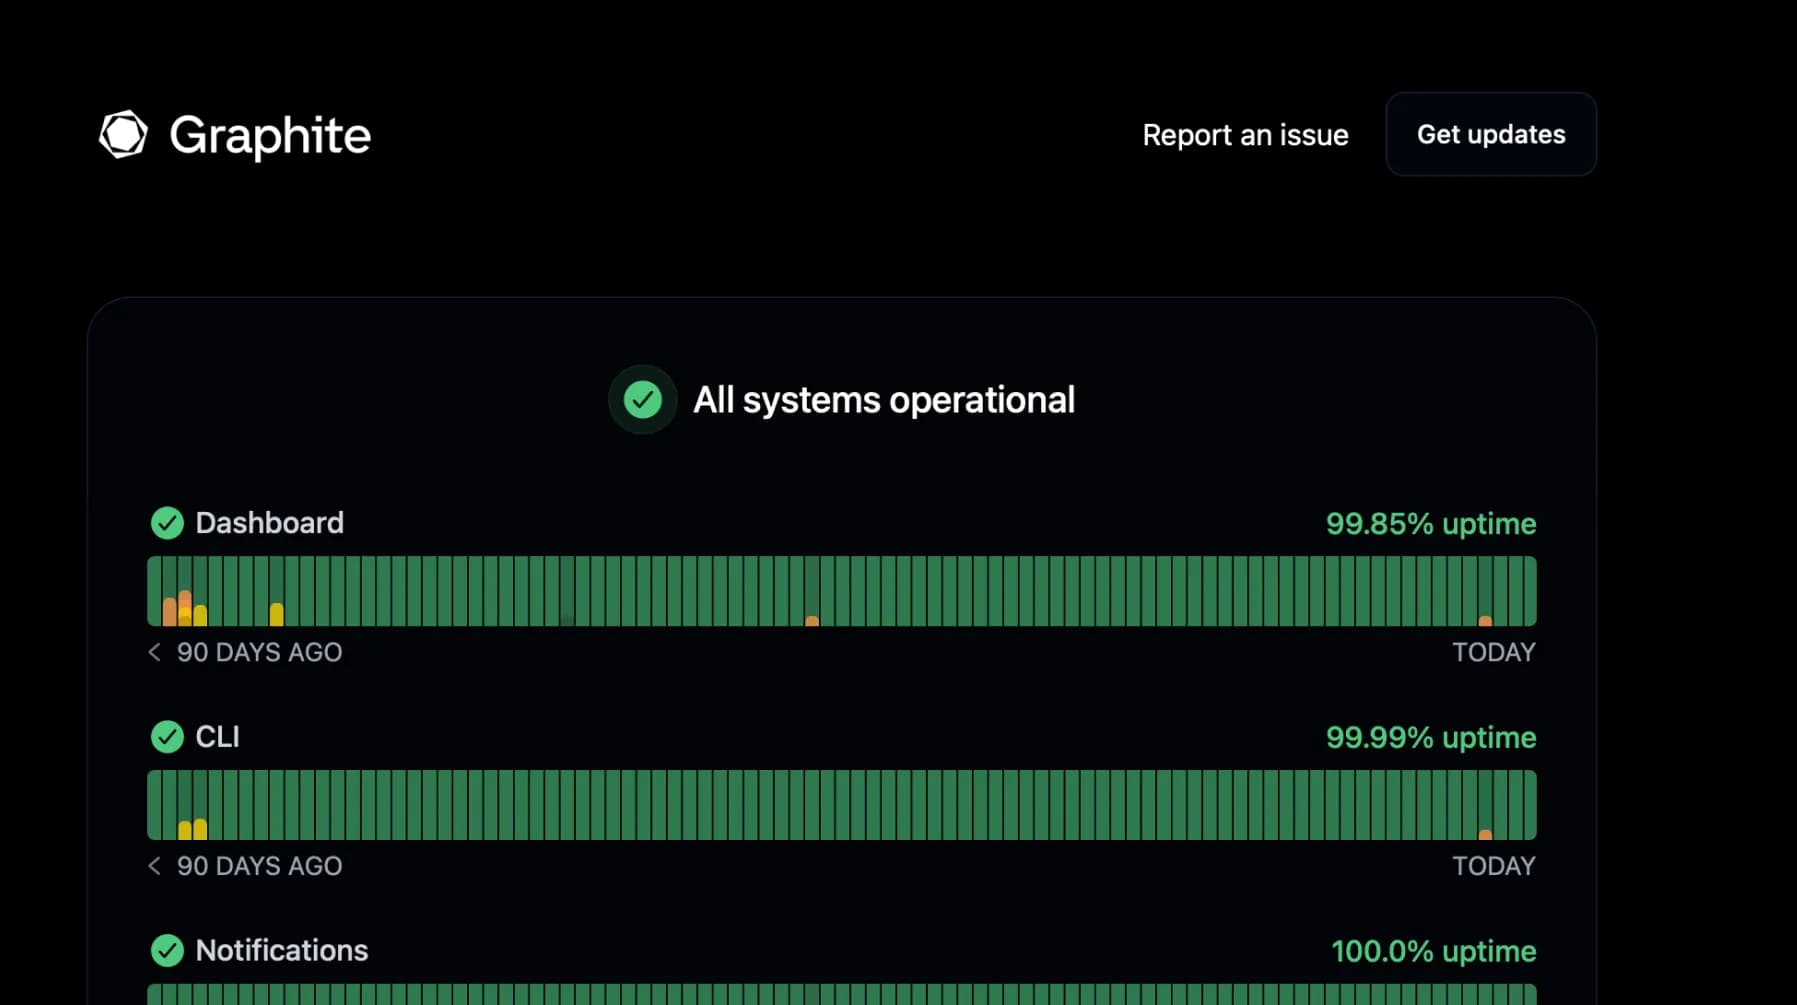The width and height of the screenshot is (1797, 1005).
Task: Go back with chevron under CLI timeline
Action: [x=154, y=866]
